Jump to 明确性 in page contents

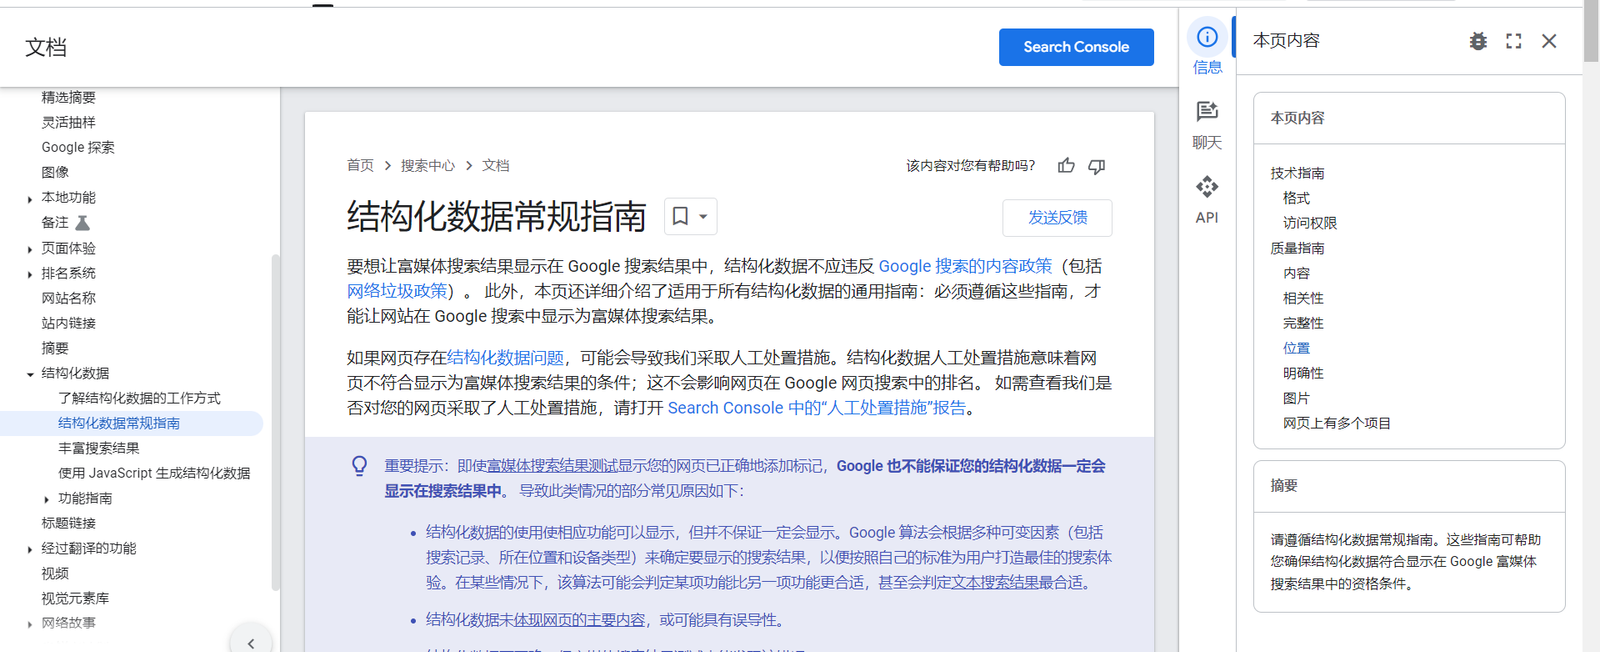point(1303,373)
